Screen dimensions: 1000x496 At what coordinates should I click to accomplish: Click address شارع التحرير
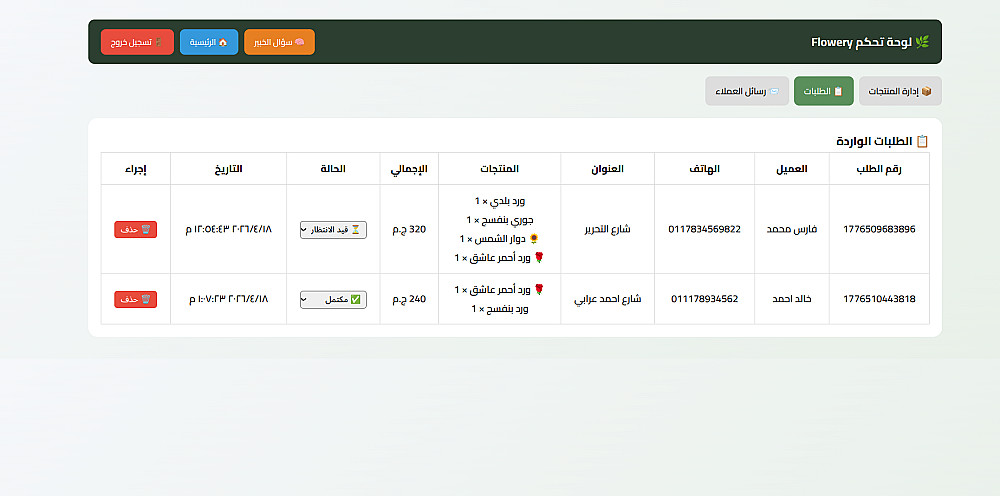pos(607,230)
